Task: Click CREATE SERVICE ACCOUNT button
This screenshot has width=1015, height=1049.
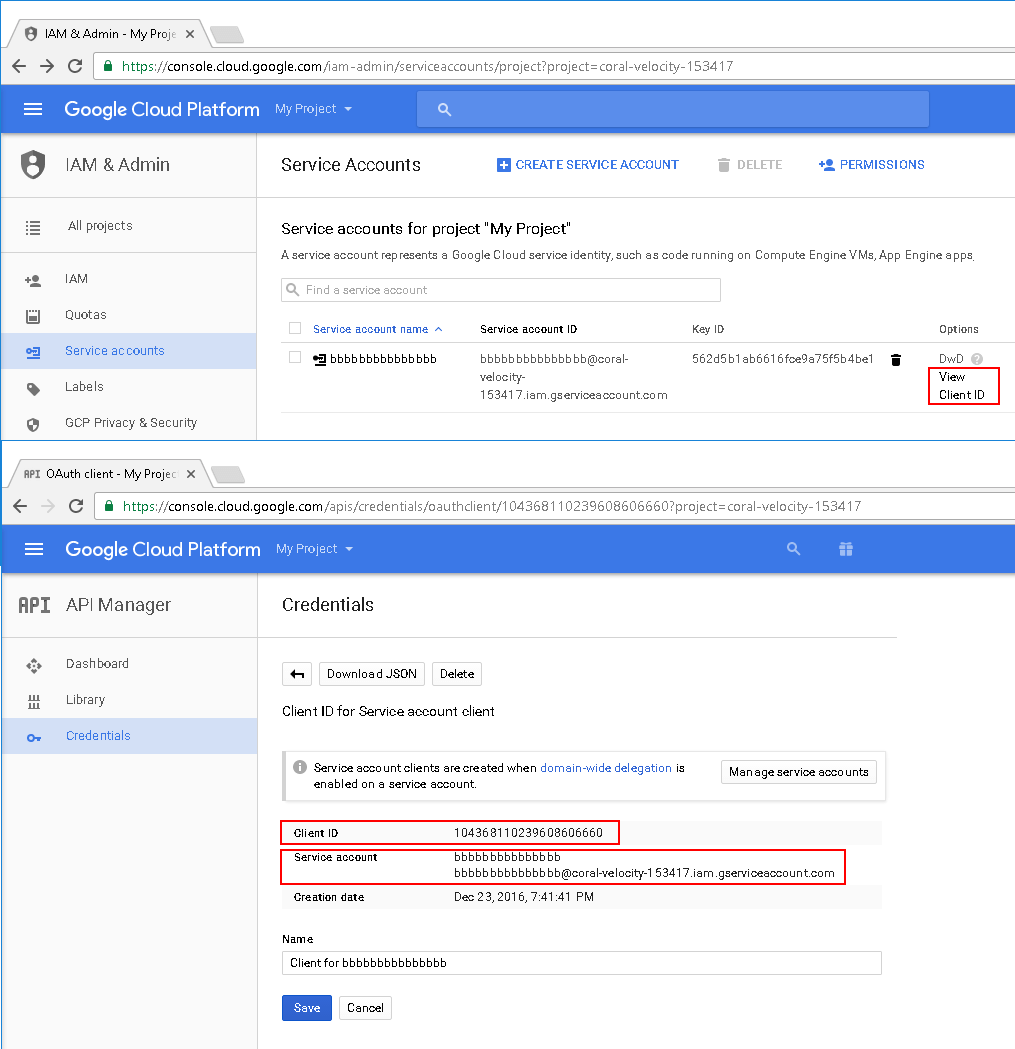Action: [x=588, y=165]
